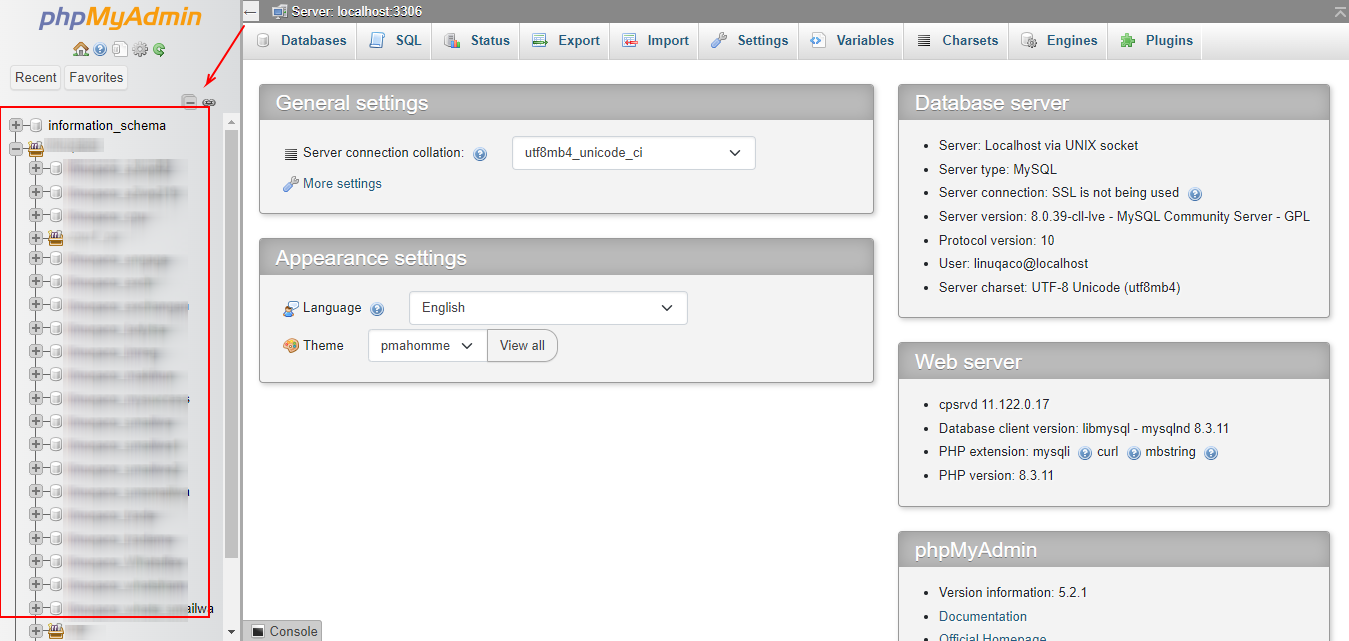Collapse the expanded database group below information_schema
This screenshot has height=641, width=1349.
[16, 149]
